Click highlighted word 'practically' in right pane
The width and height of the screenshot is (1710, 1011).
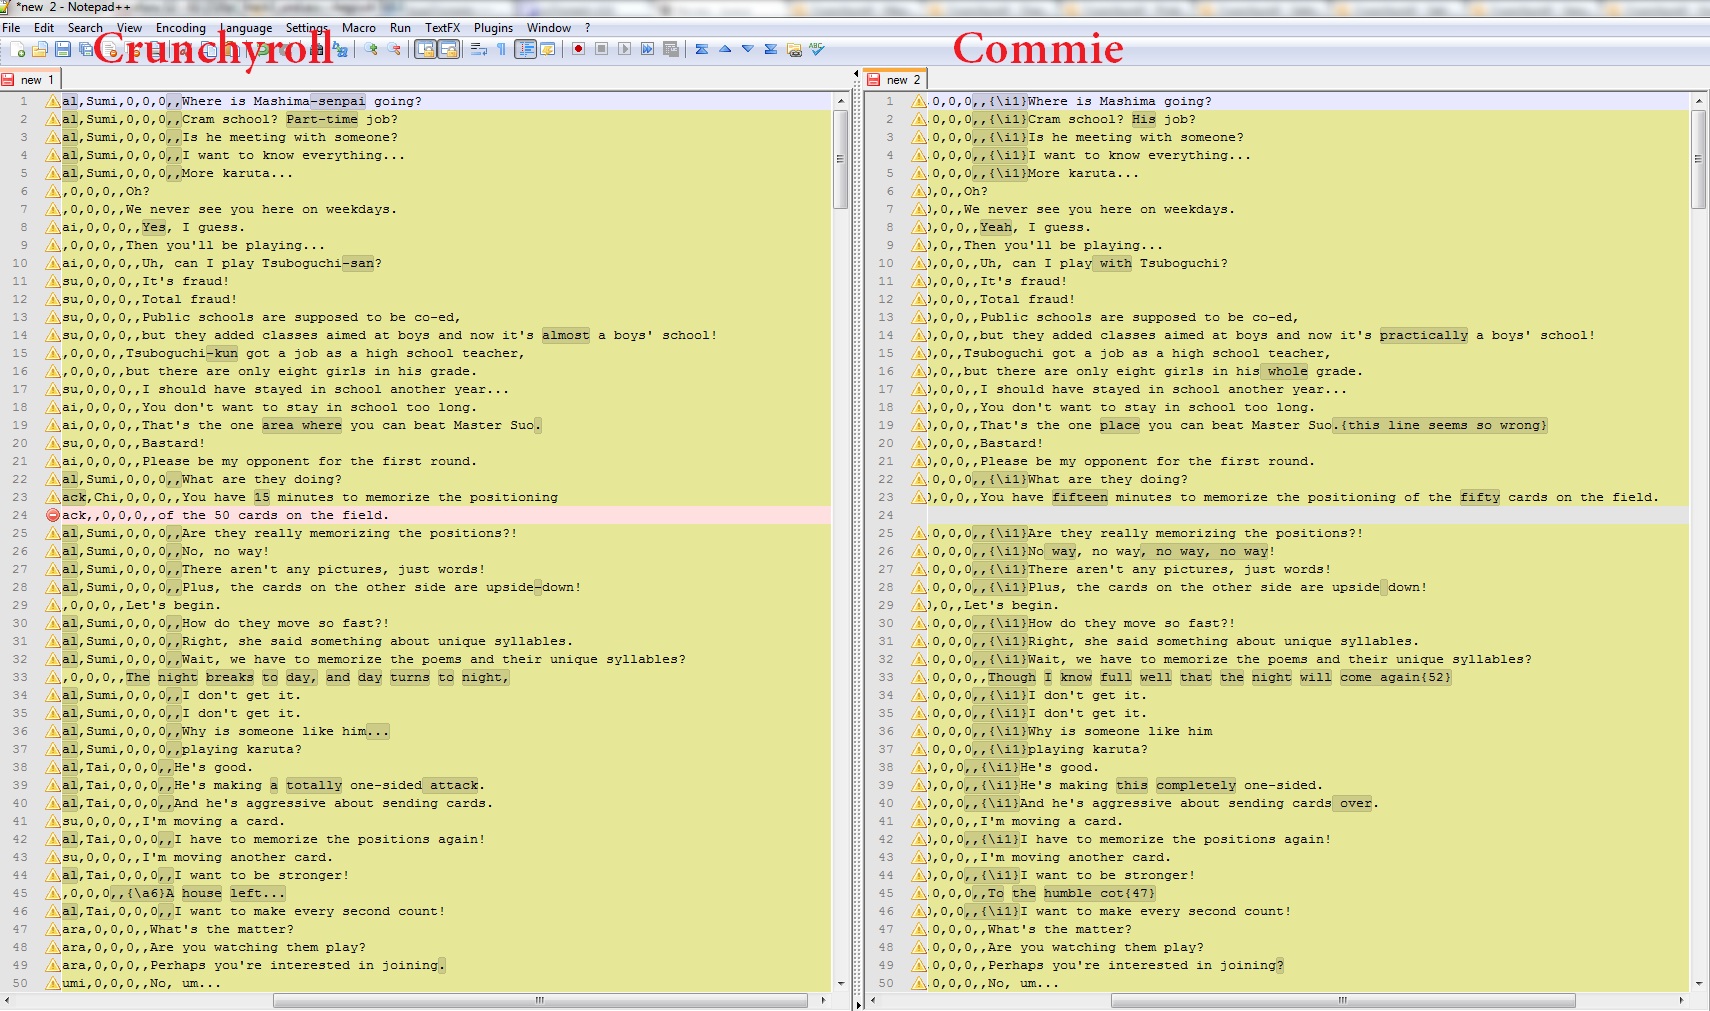coord(1424,335)
